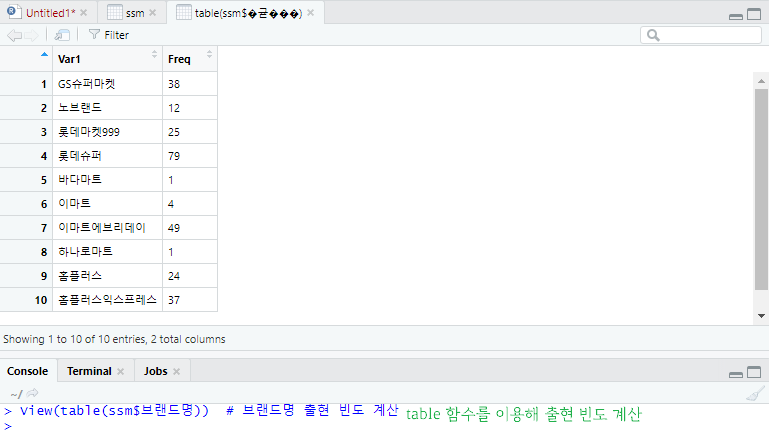Select the 홈플러스 cell in row 9
The image size is (769, 438).
(x=107, y=276)
